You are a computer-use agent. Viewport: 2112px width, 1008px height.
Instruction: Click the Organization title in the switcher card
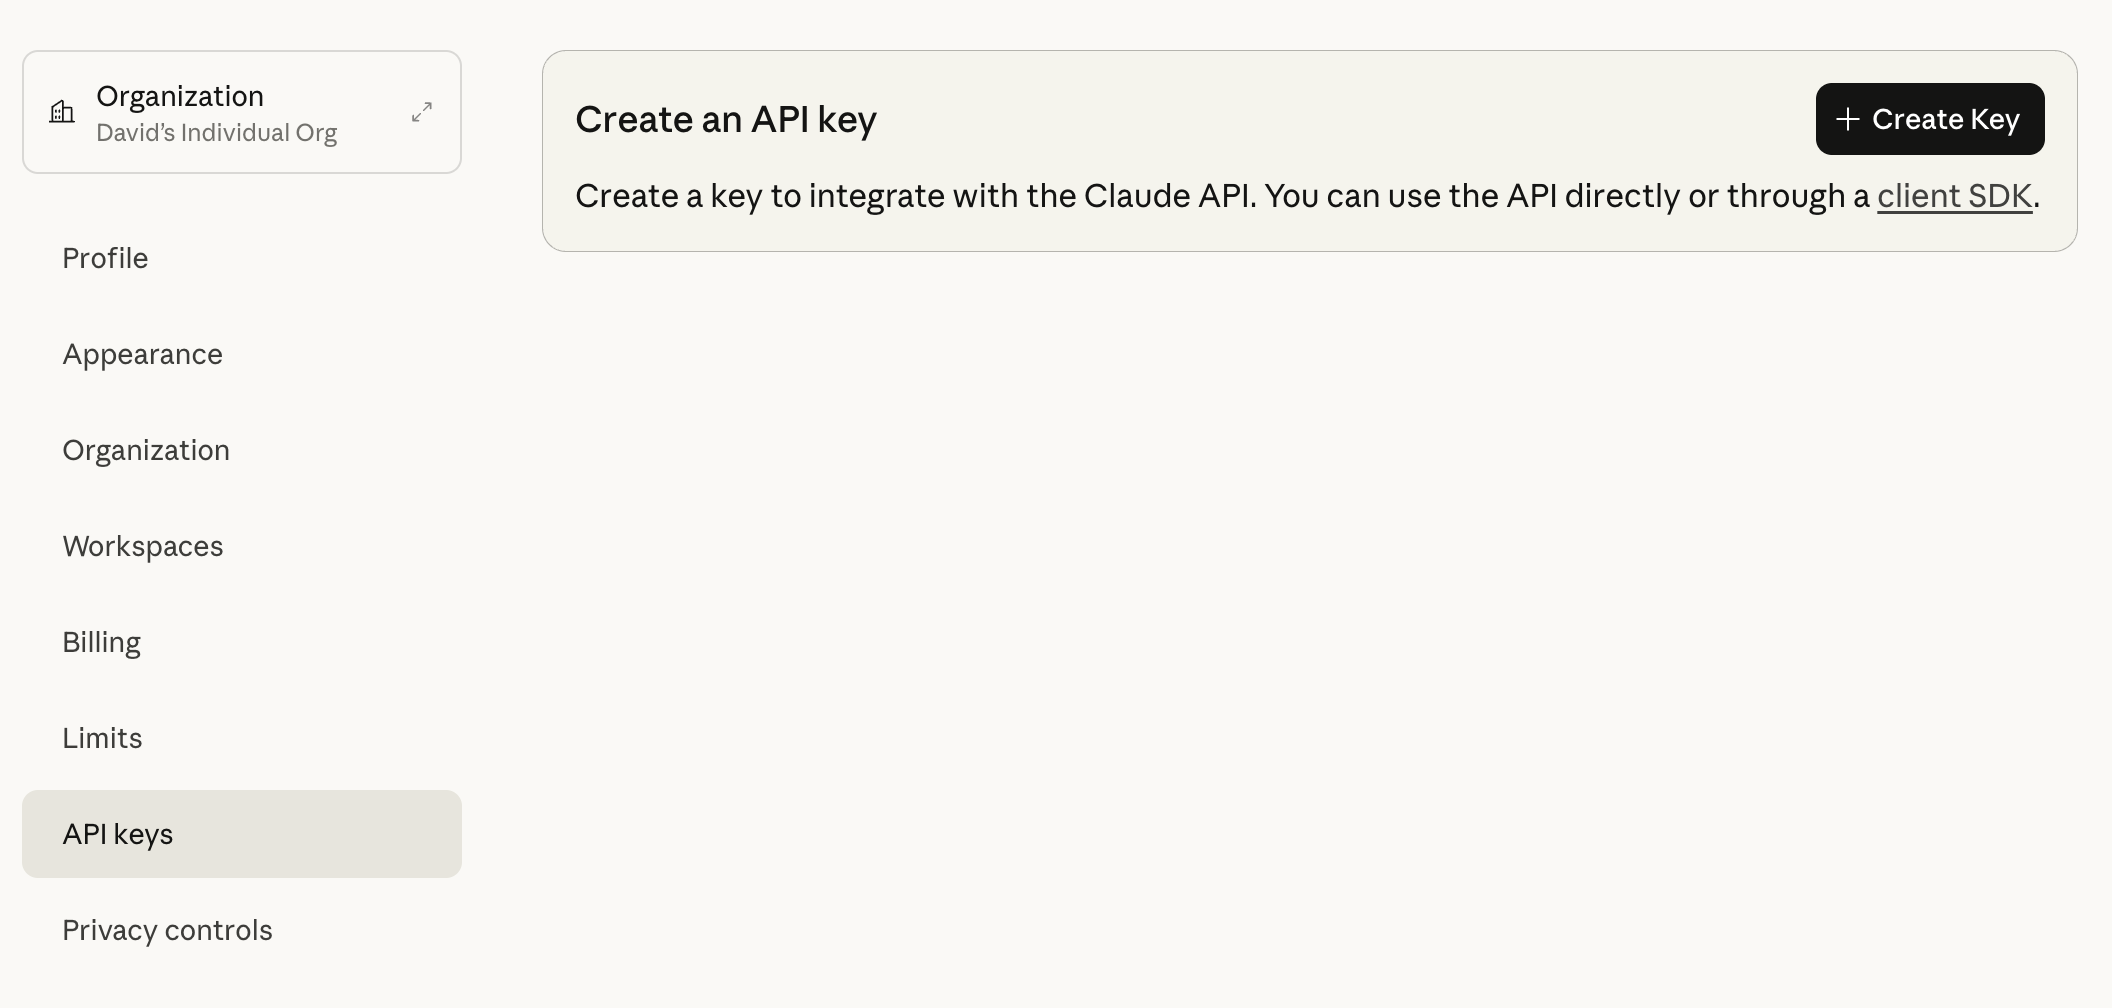[x=180, y=96]
